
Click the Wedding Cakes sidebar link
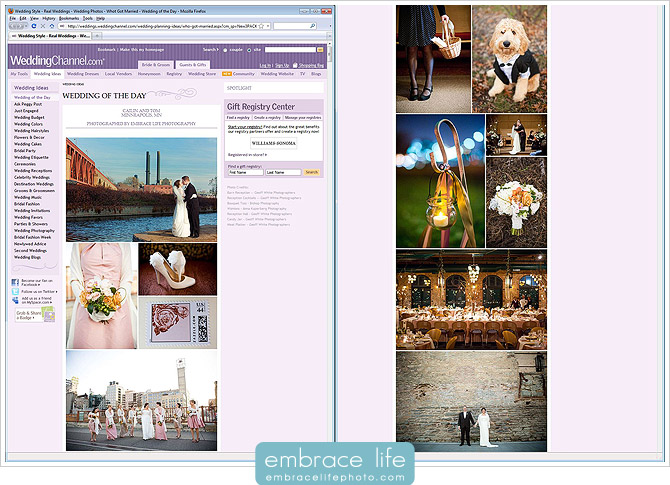tap(28, 144)
